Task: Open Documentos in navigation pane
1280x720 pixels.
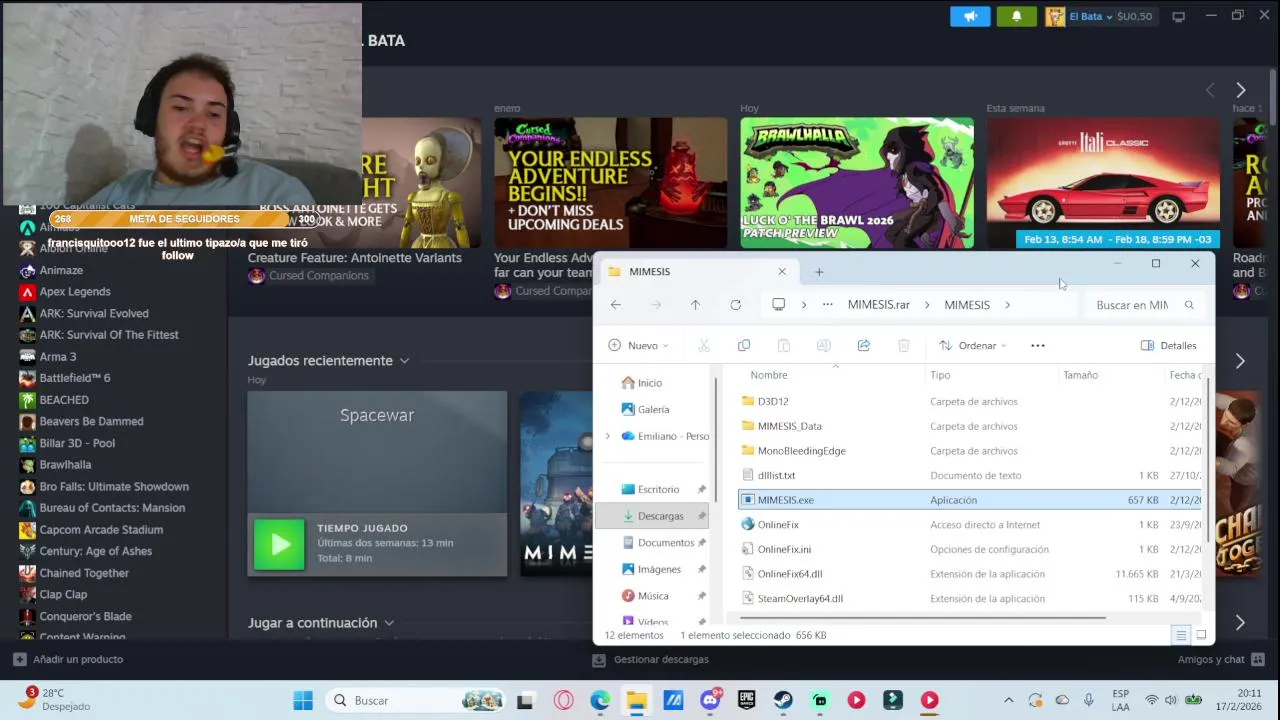Action: tap(665, 543)
